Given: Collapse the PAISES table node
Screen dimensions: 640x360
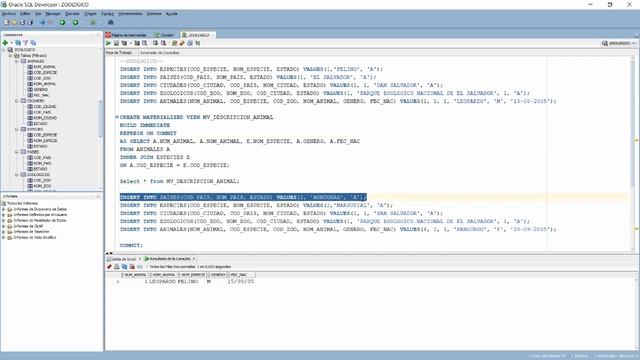Looking at the screenshot, I should (x=17, y=152).
